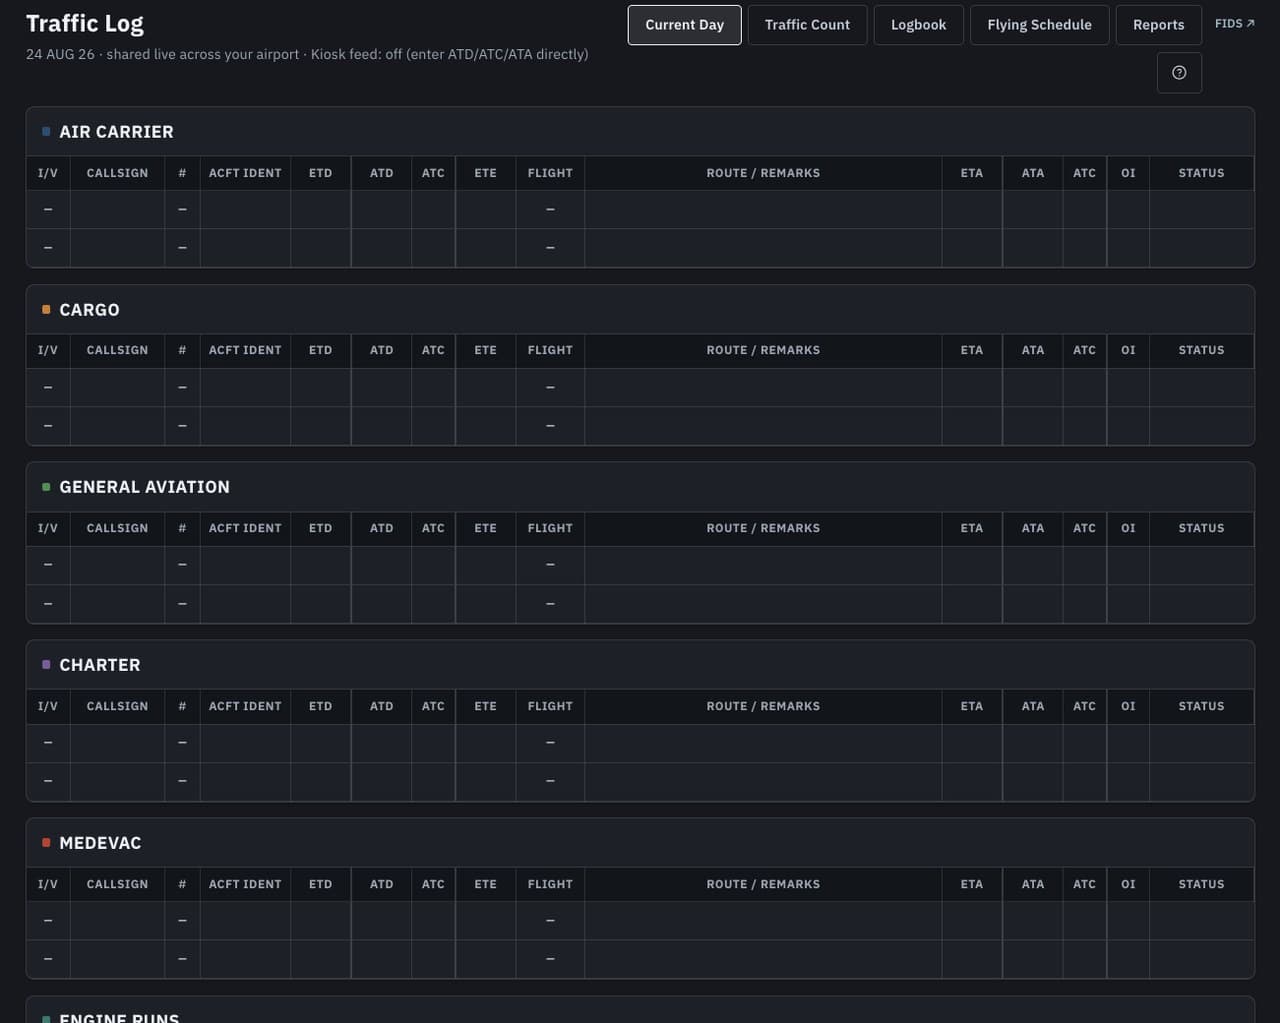Click the ATD header in General Aviation table

[381, 528]
